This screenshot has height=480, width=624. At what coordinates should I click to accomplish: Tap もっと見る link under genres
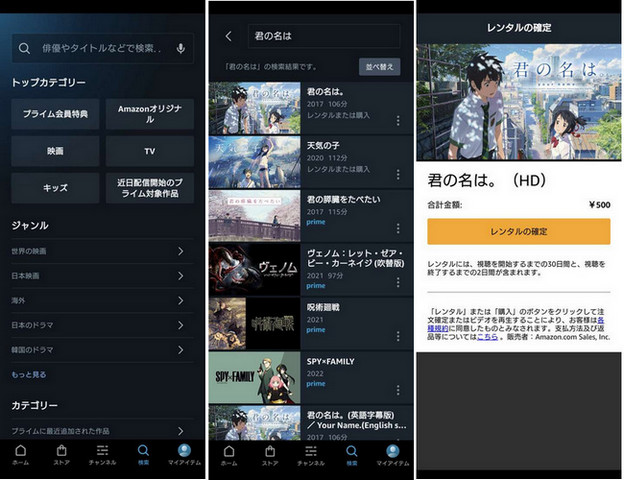29,375
